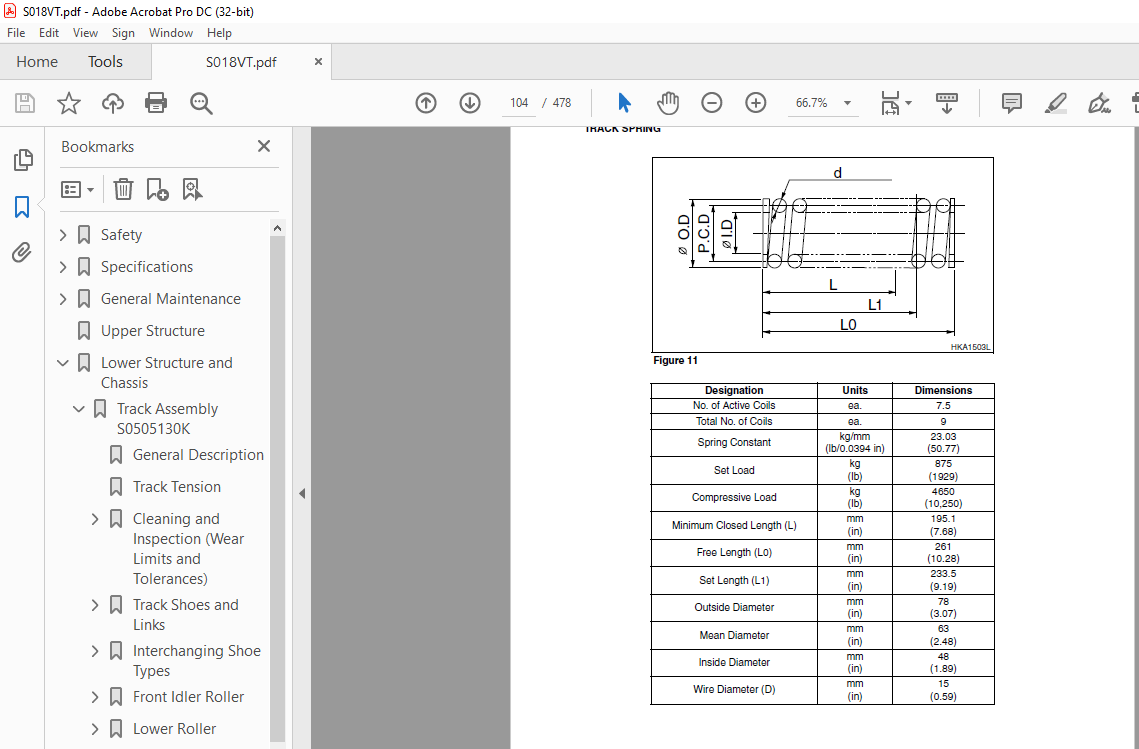The width and height of the screenshot is (1139, 749).
Task: Close the Bookmarks panel
Action: (264, 147)
